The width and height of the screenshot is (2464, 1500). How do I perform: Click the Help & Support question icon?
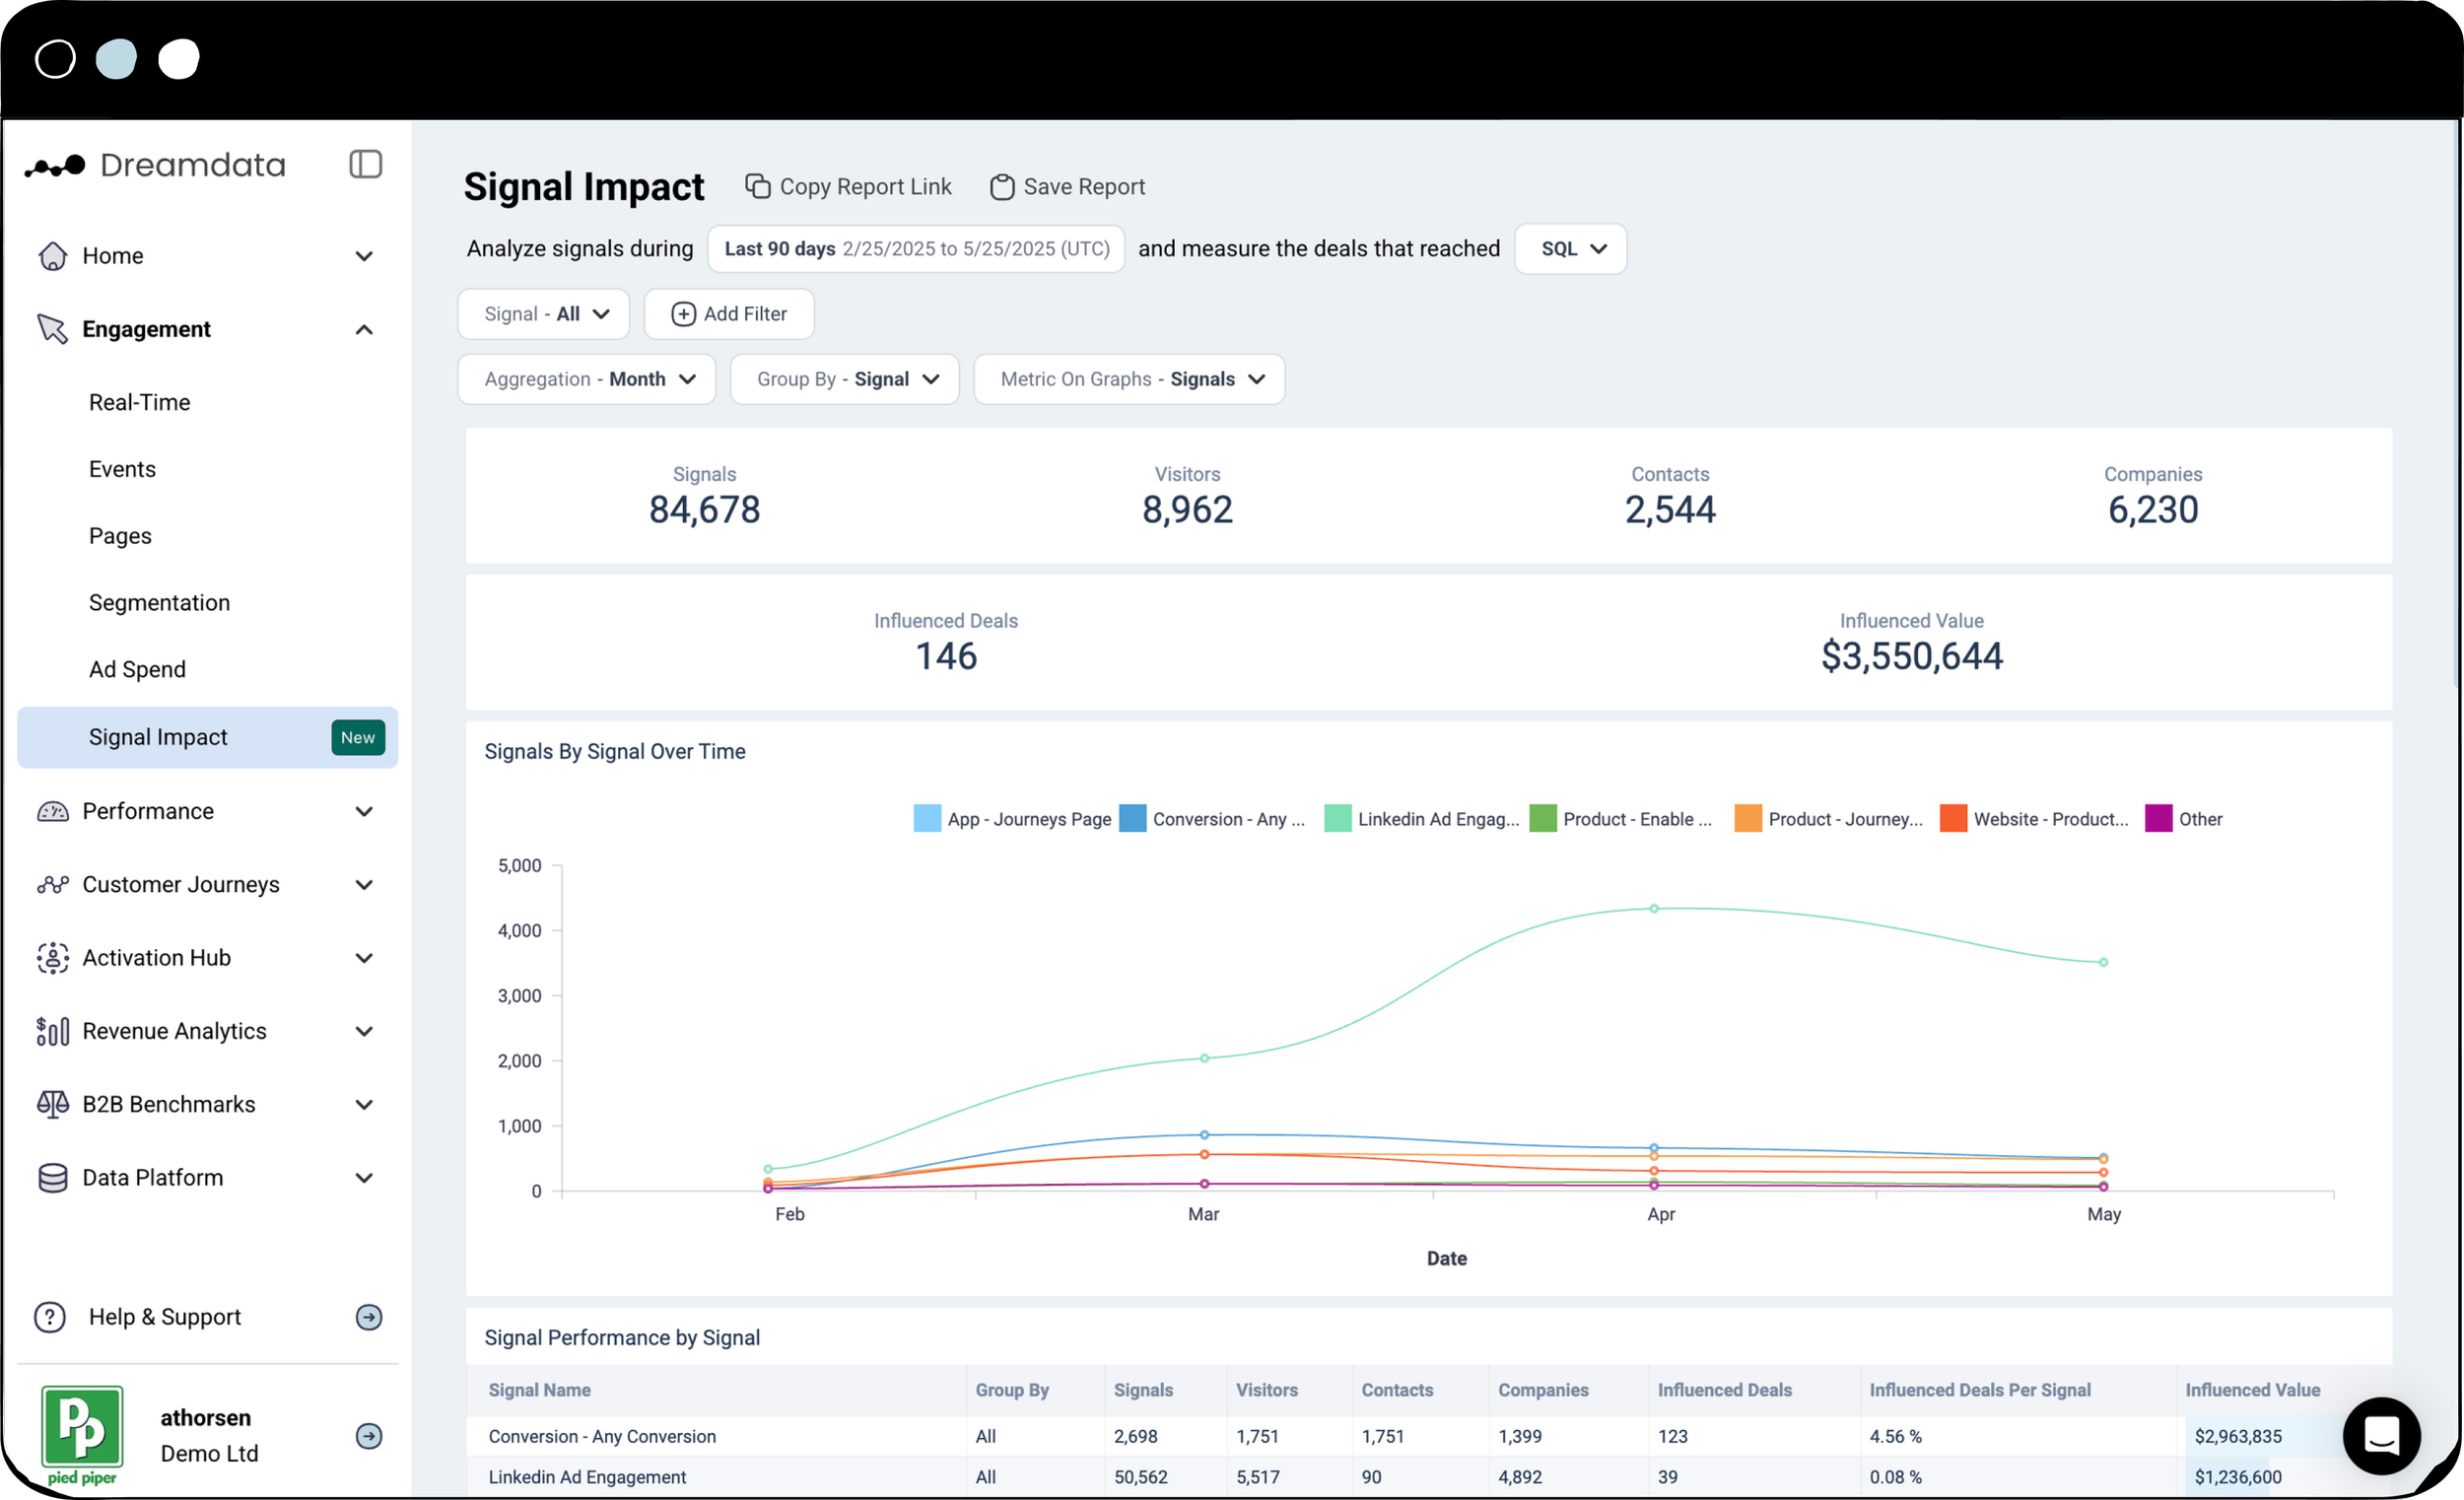click(x=50, y=1317)
